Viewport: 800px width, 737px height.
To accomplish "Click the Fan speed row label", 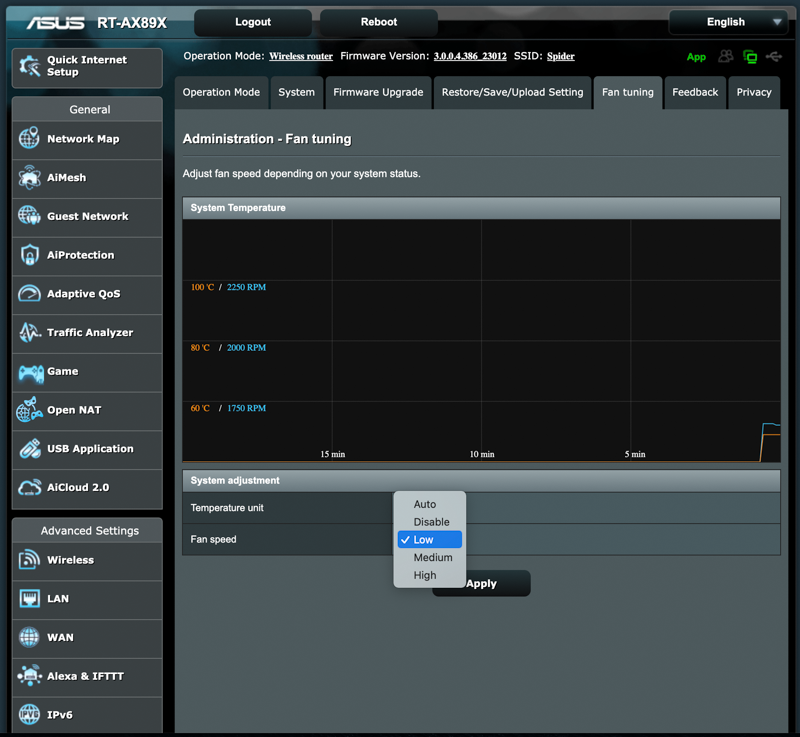I will 213,539.
